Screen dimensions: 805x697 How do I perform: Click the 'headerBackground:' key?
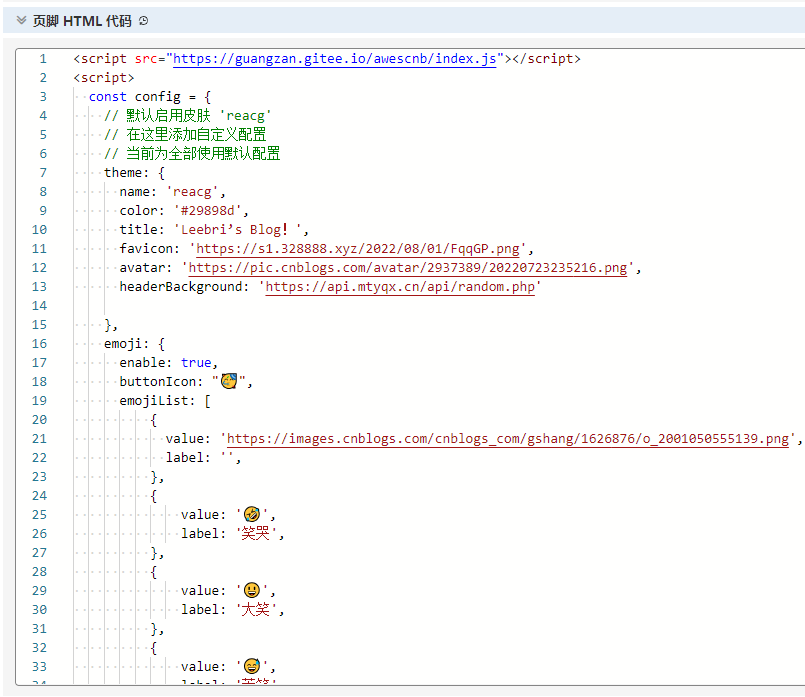[184, 287]
